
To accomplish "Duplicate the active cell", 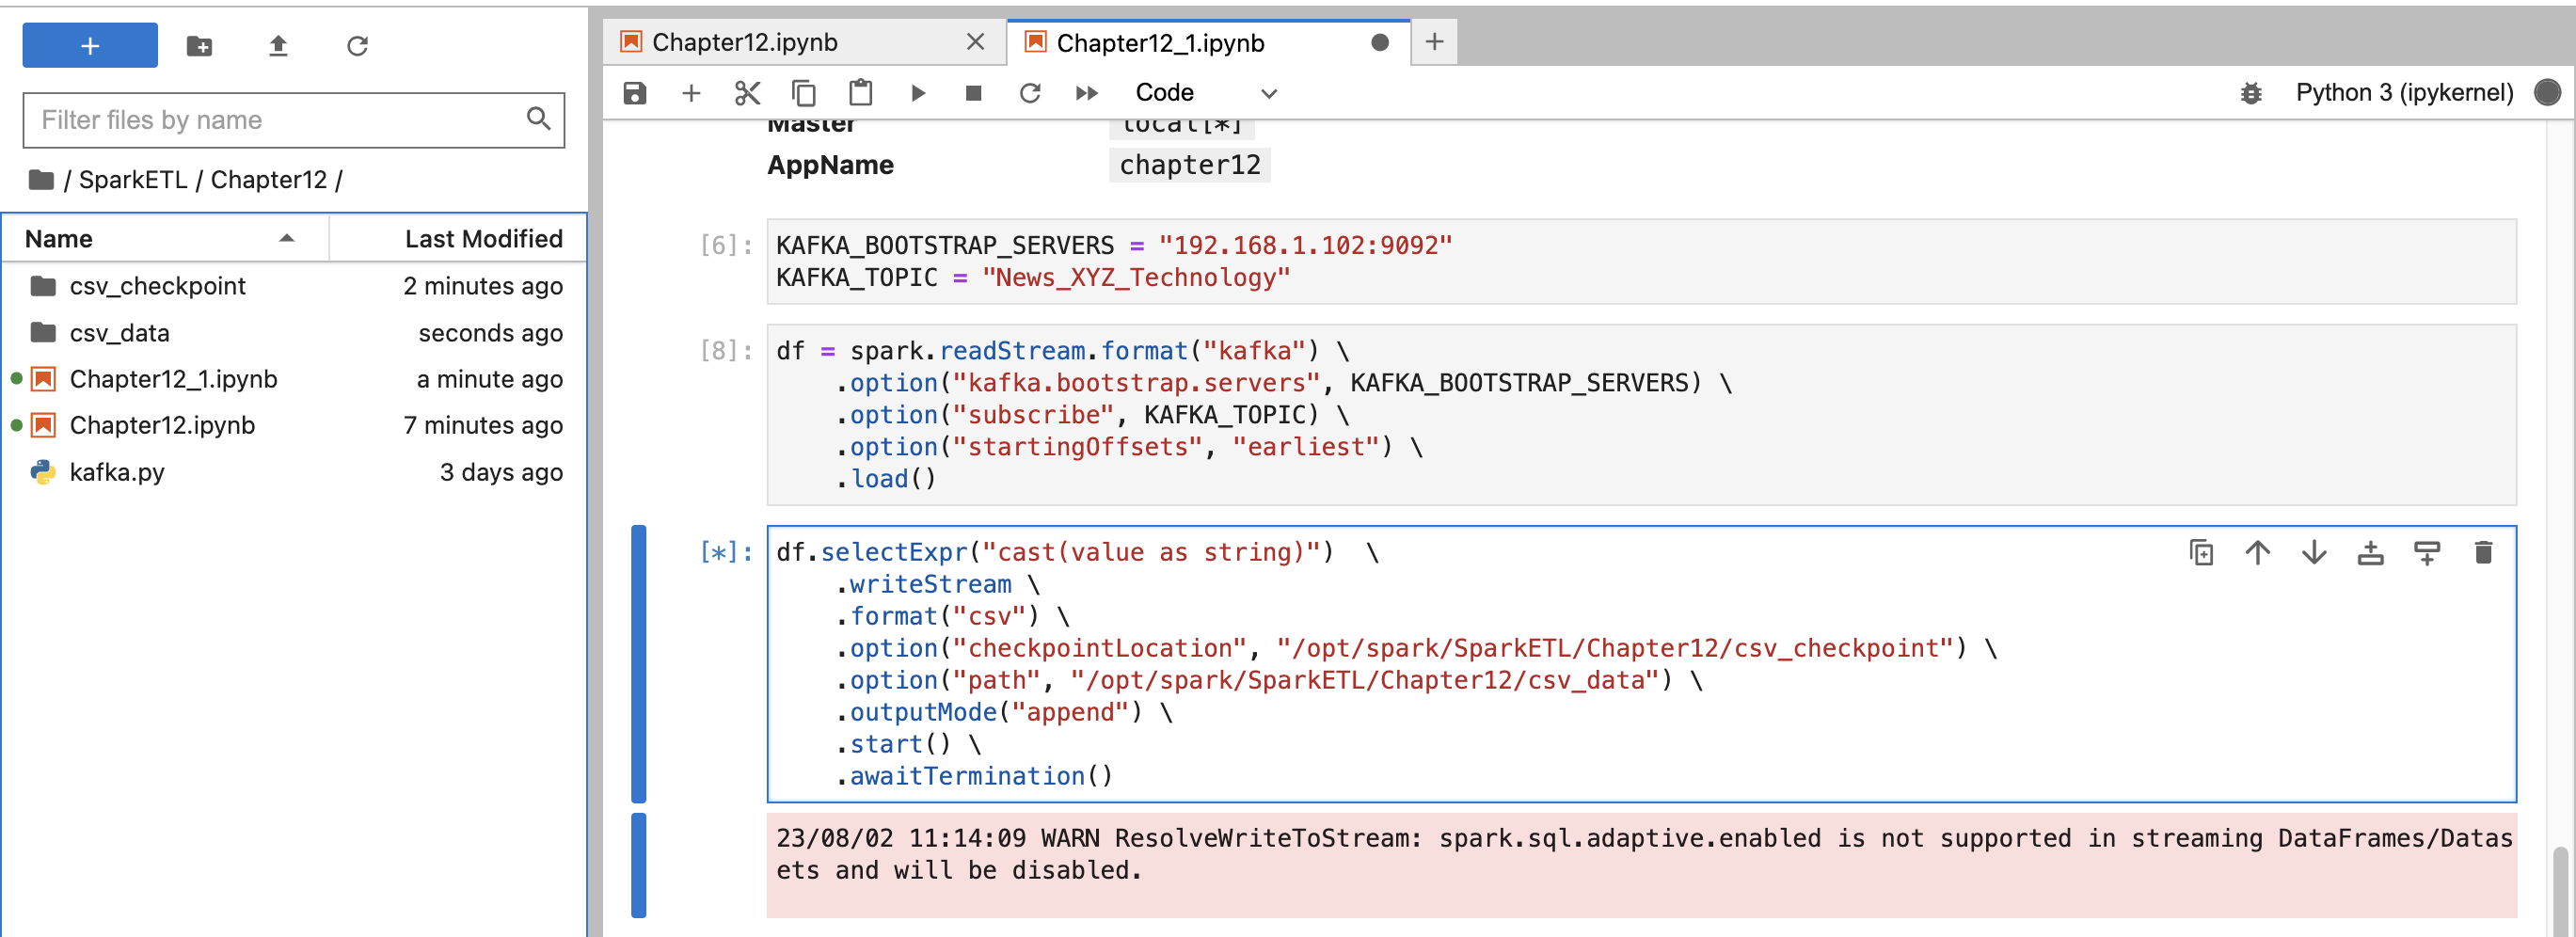I will pyautogui.click(x=2201, y=552).
